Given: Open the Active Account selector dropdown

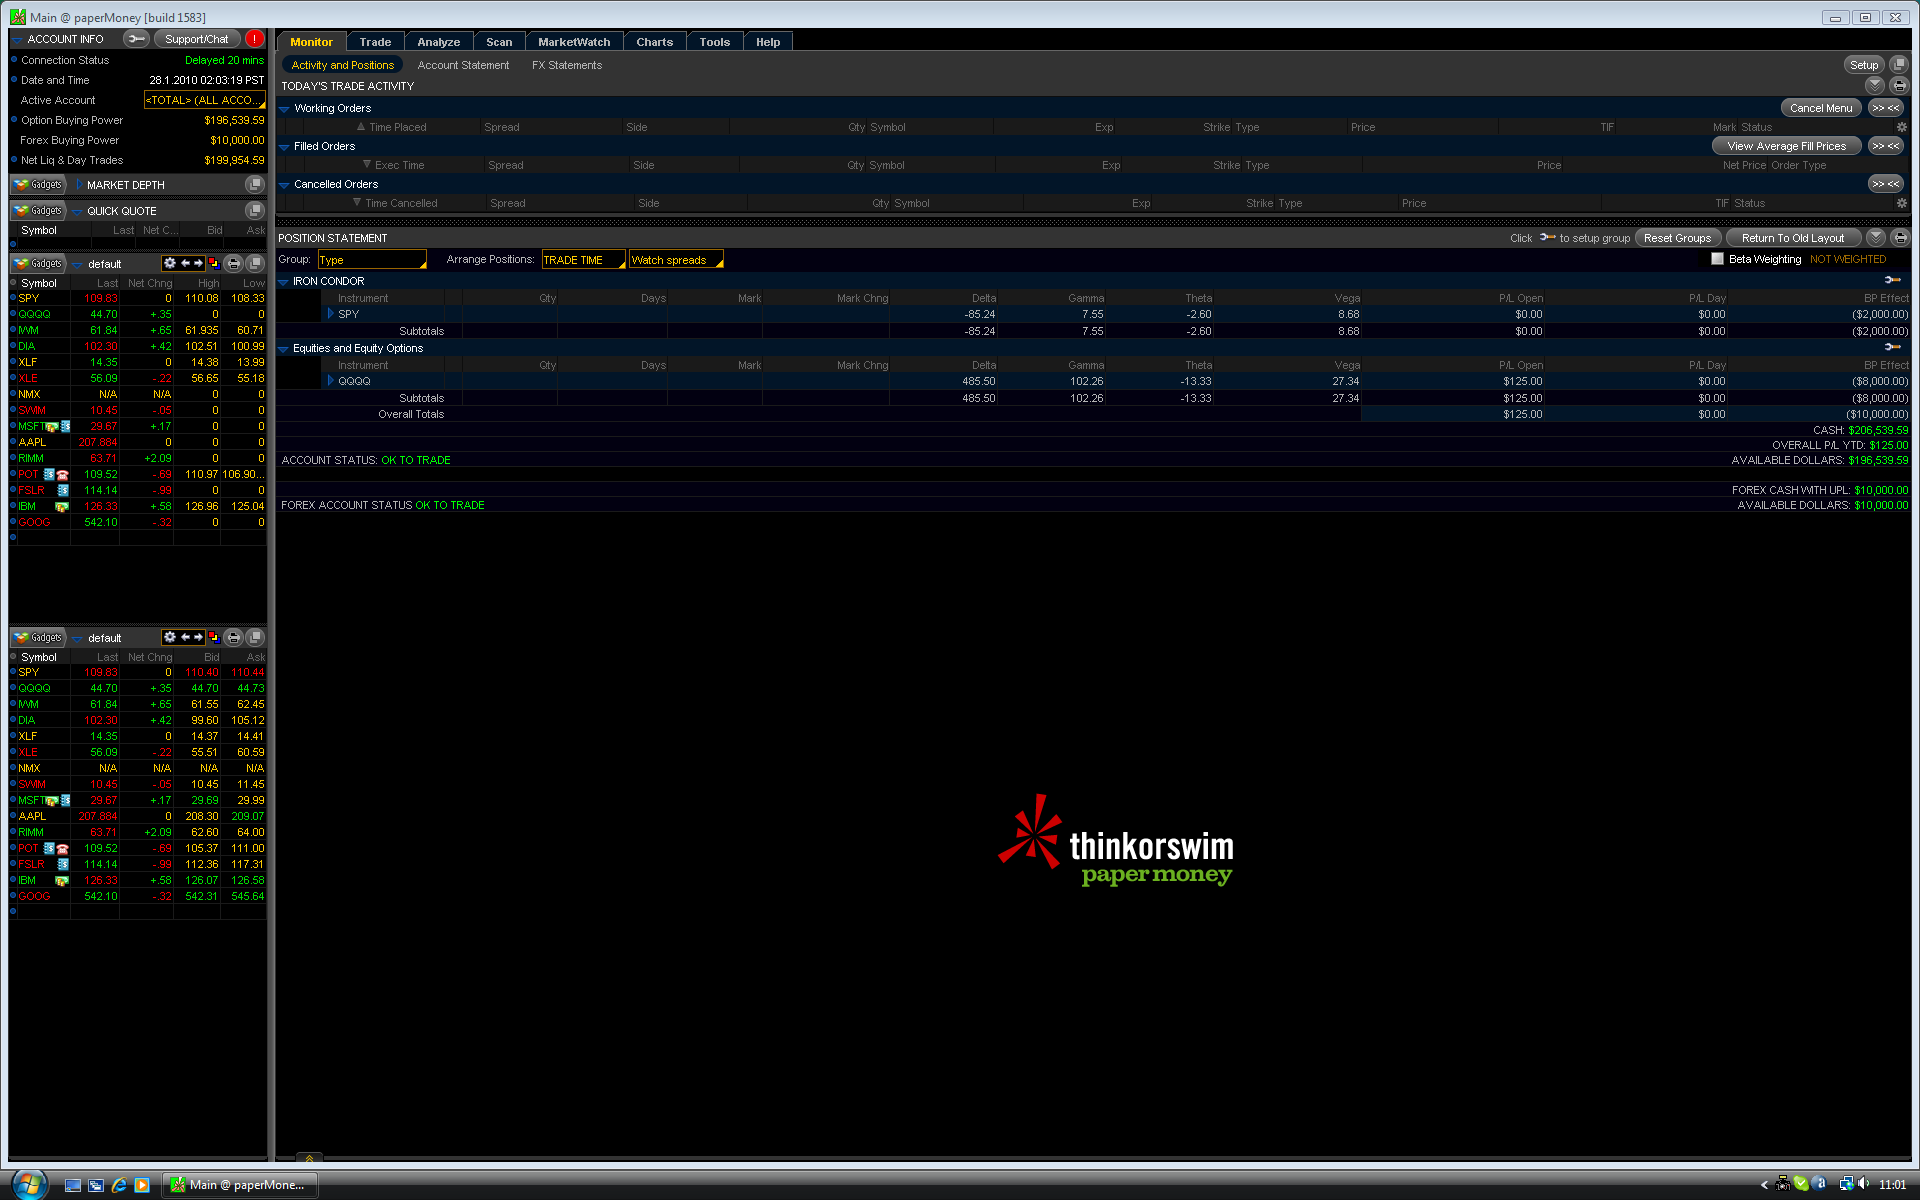Looking at the screenshot, I should [x=204, y=100].
